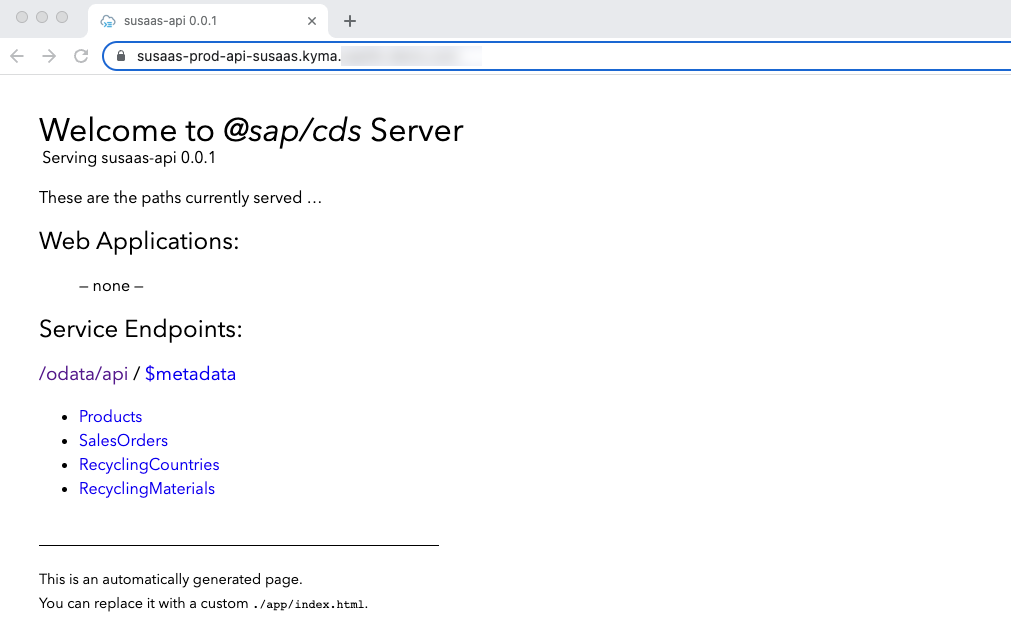Open the RecyclingCountries entity link
1011x633 pixels.
tap(149, 464)
